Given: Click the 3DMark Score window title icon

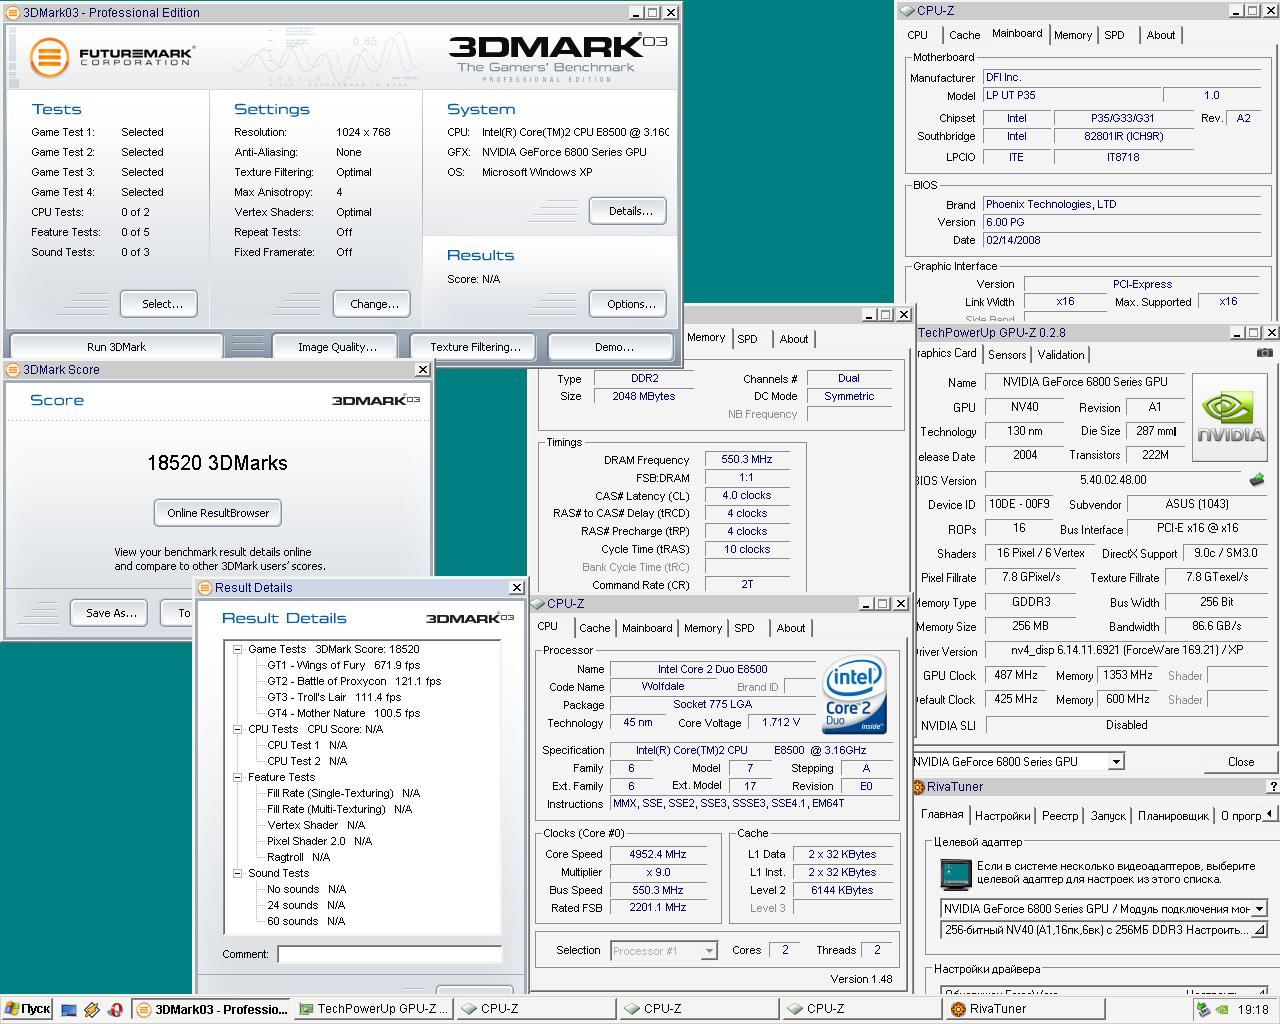Looking at the screenshot, I should [14, 370].
